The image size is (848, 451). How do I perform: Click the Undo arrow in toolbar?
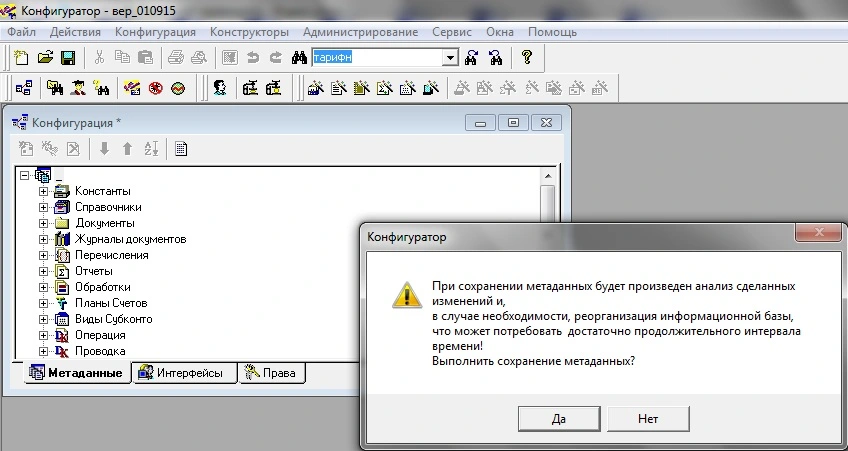253,58
